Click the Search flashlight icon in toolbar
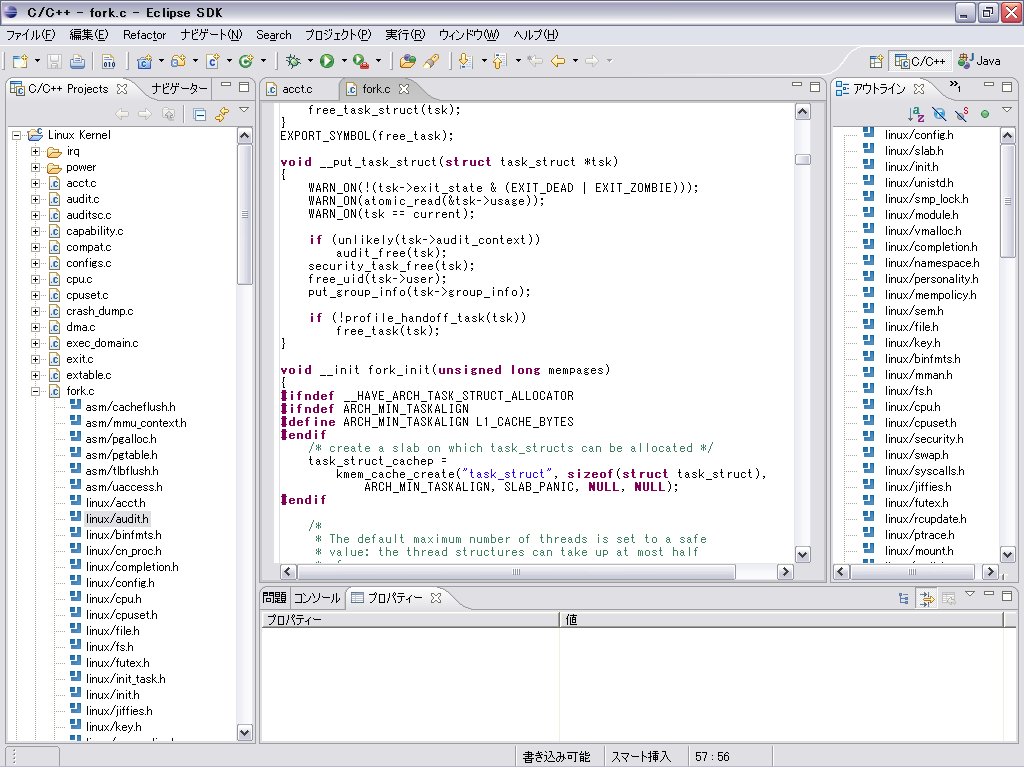This screenshot has height=768, width=1024. (x=431, y=61)
